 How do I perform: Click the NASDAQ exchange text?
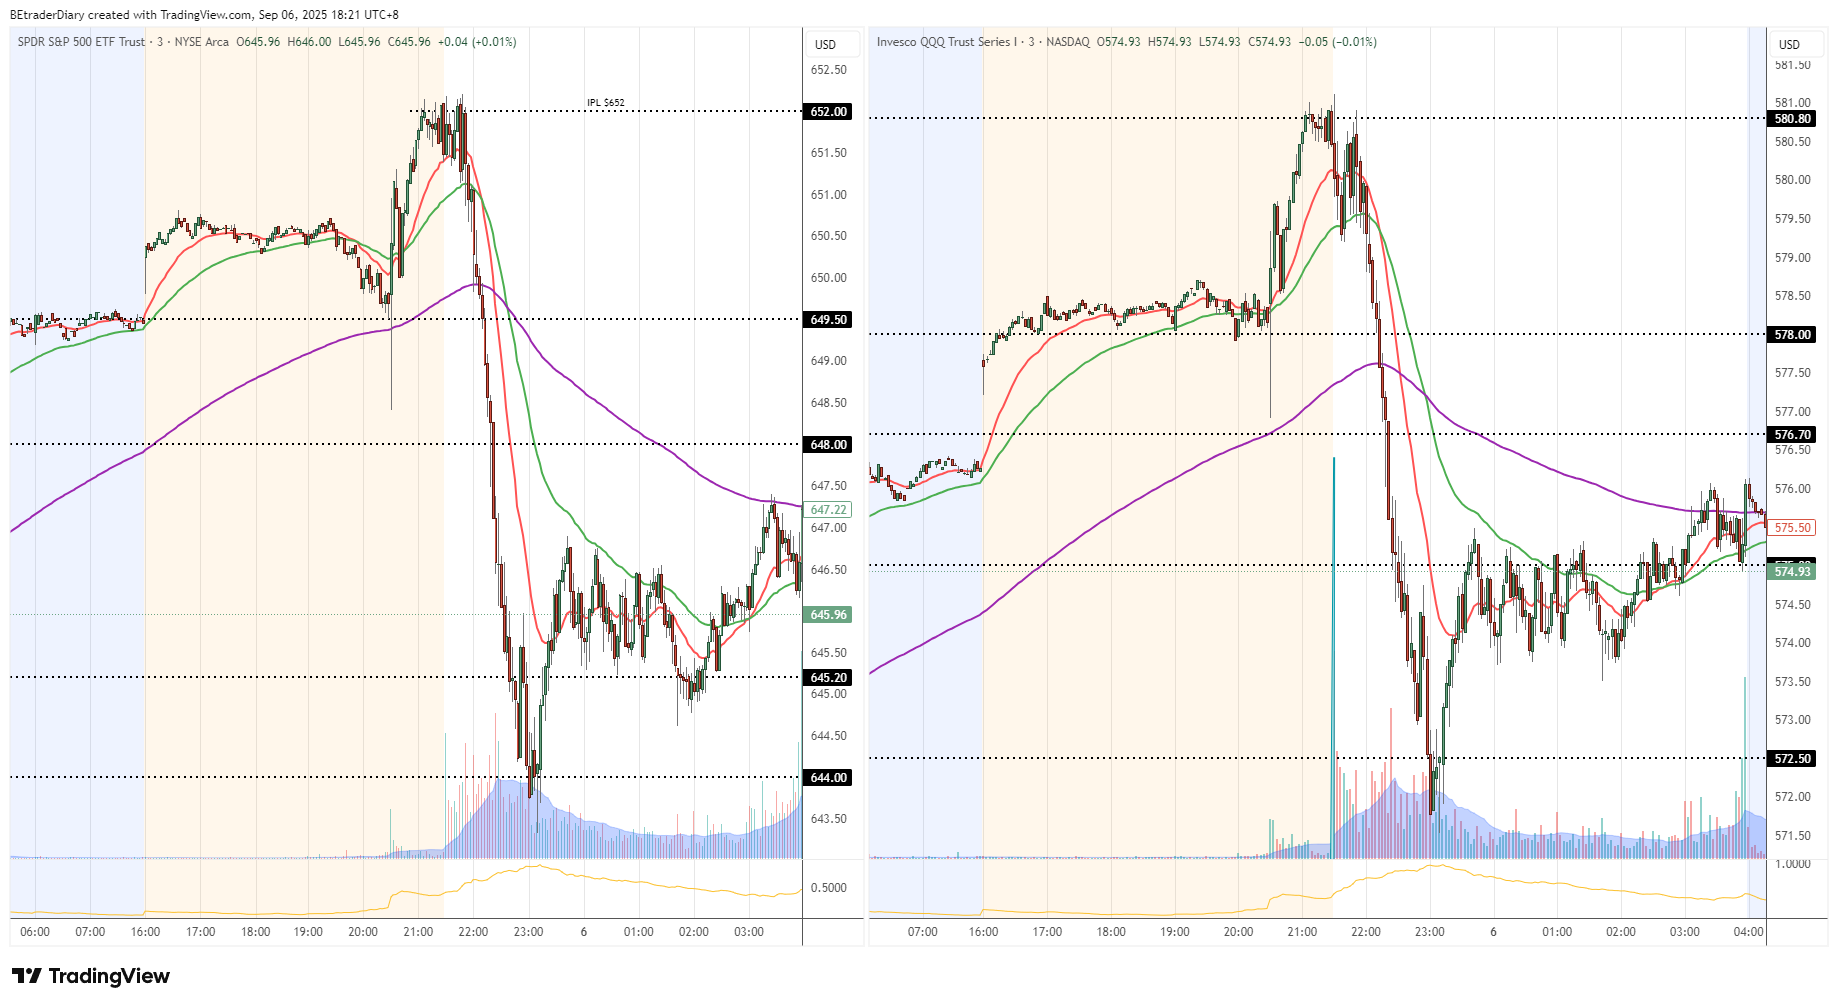tap(1070, 42)
